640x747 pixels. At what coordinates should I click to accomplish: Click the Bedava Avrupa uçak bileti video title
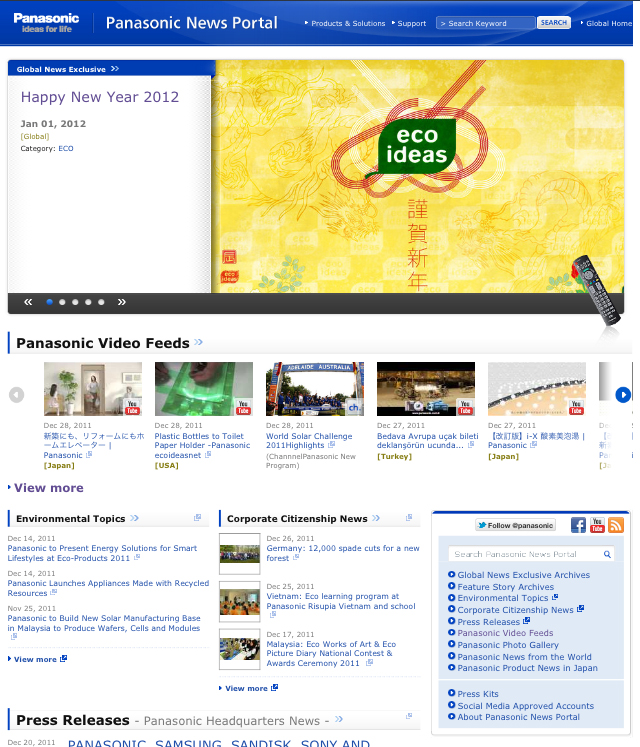(x=427, y=441)
